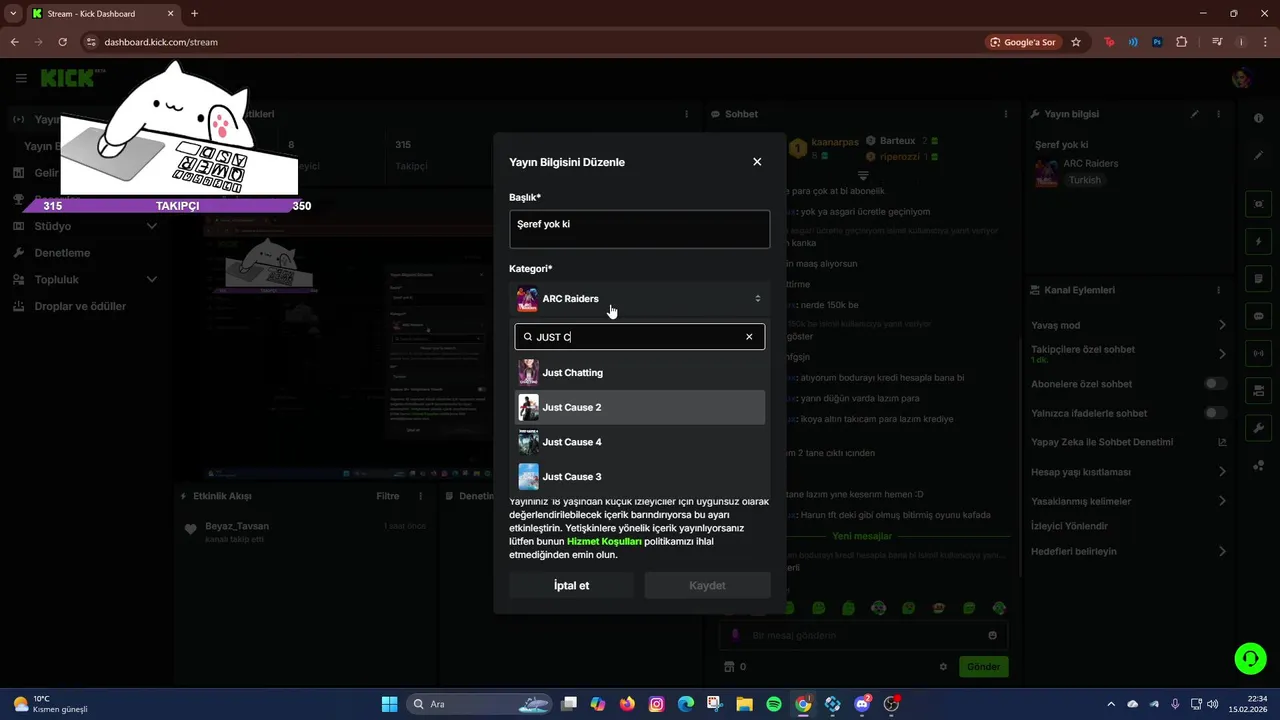Click the category search box
This screenshot has width=1280, height=720.
tap(639, 337)
